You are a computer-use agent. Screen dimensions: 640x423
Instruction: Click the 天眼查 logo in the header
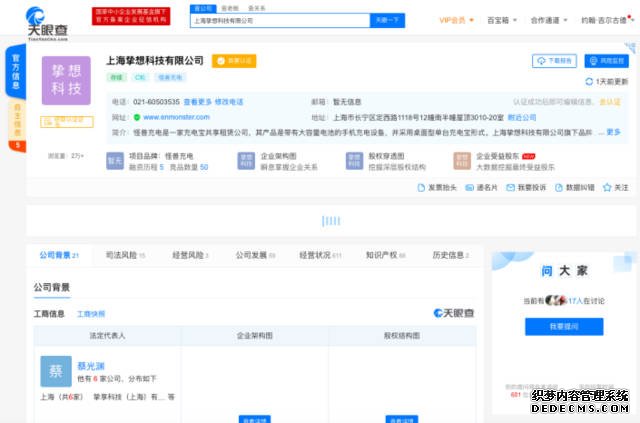(x=47, y=24)
